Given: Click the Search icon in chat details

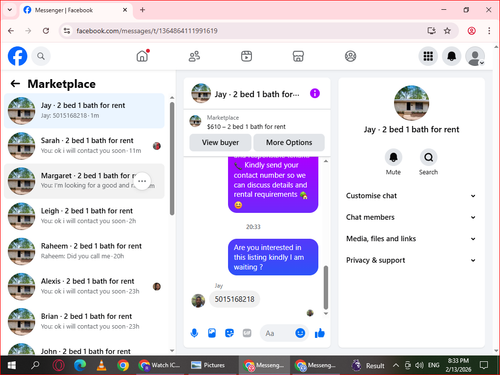Looking at the screenshot, I should pos(428,157).
